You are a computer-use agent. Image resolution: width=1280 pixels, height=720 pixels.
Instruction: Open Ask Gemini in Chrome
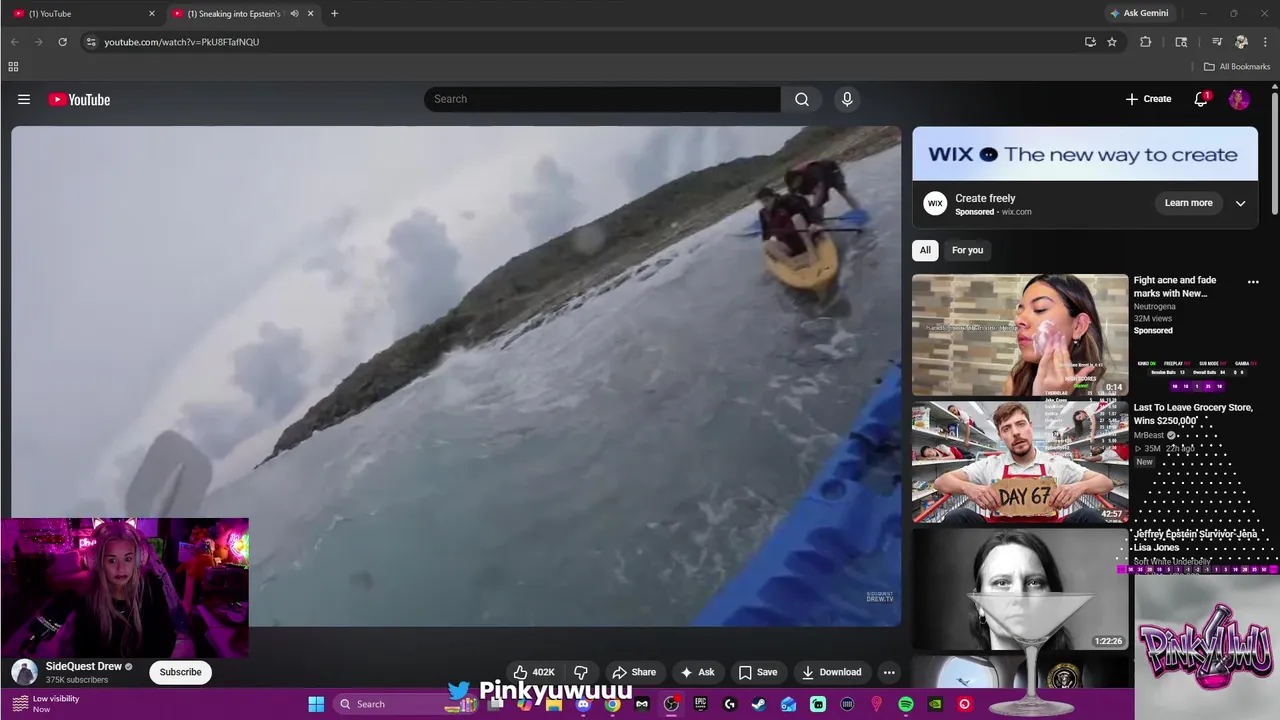point(1139,14)
